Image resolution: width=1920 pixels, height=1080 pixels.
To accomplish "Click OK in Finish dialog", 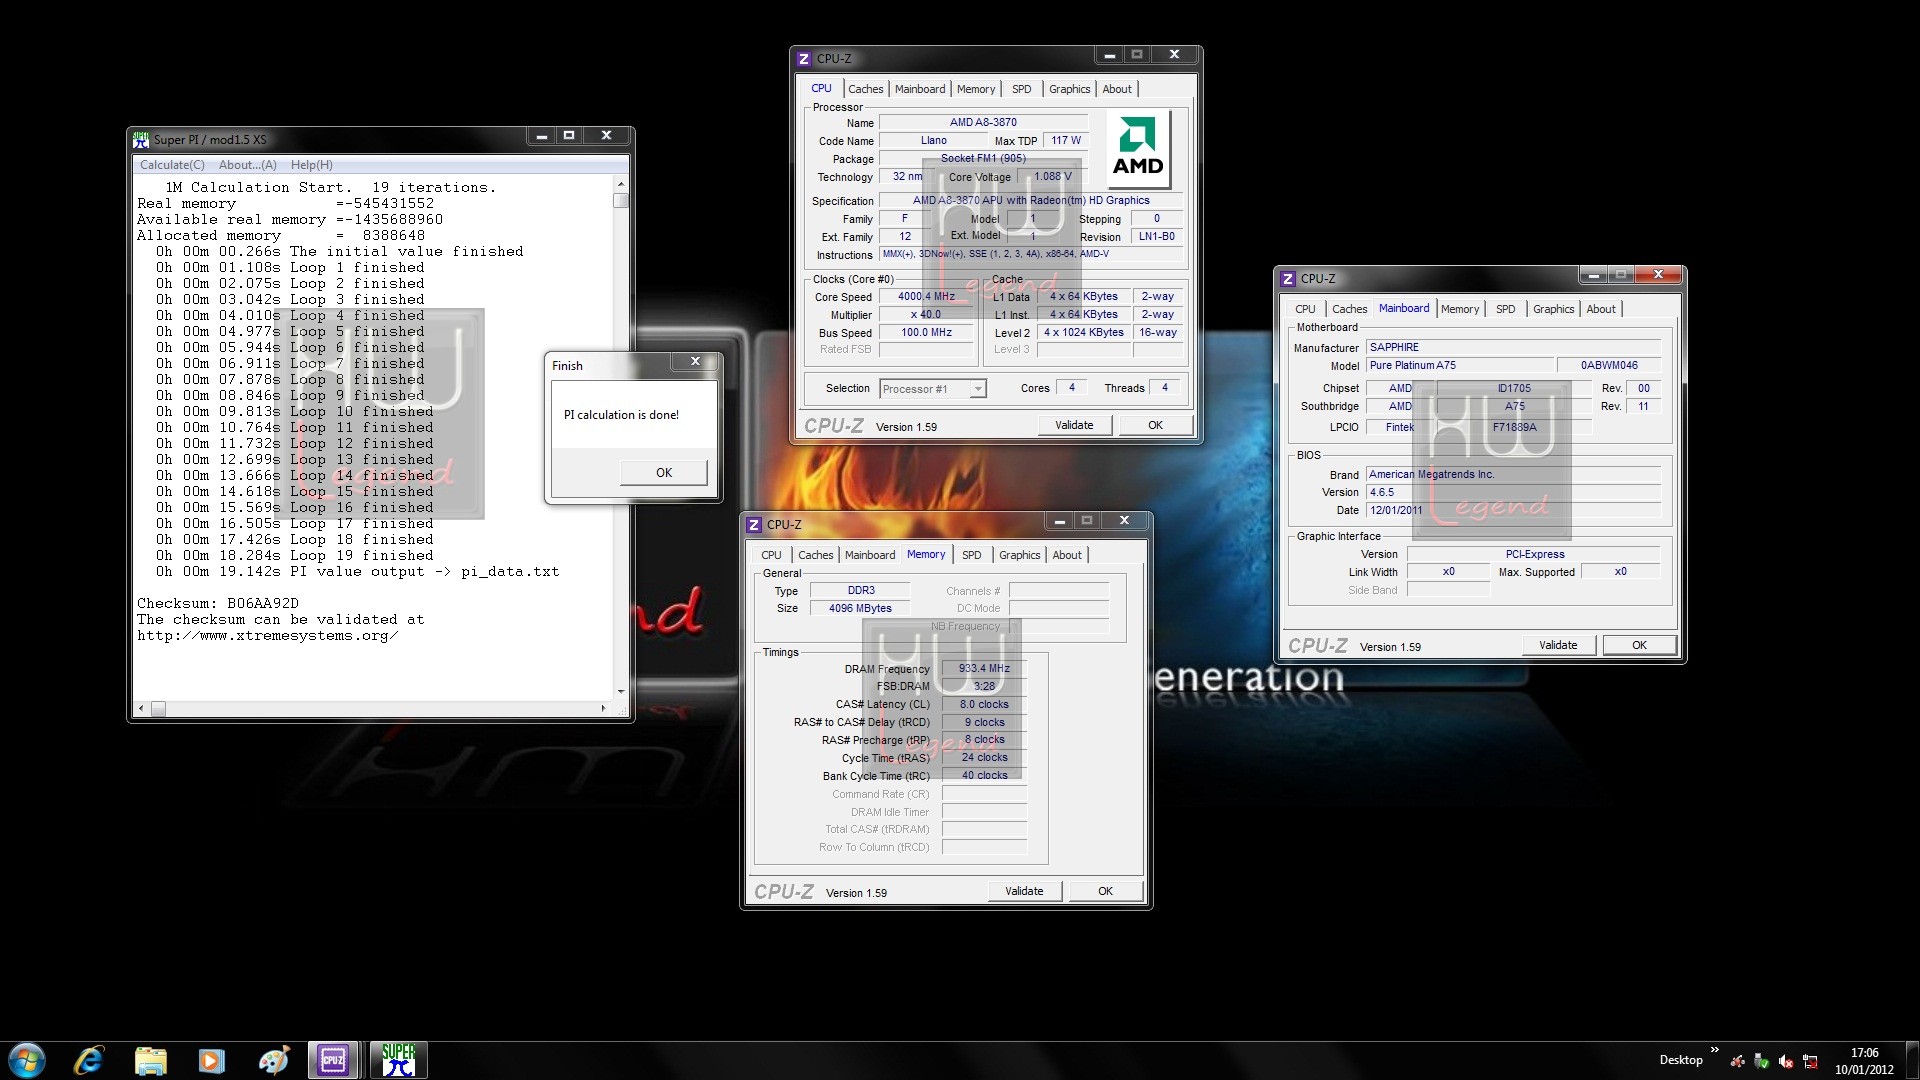I will (664, 473).
